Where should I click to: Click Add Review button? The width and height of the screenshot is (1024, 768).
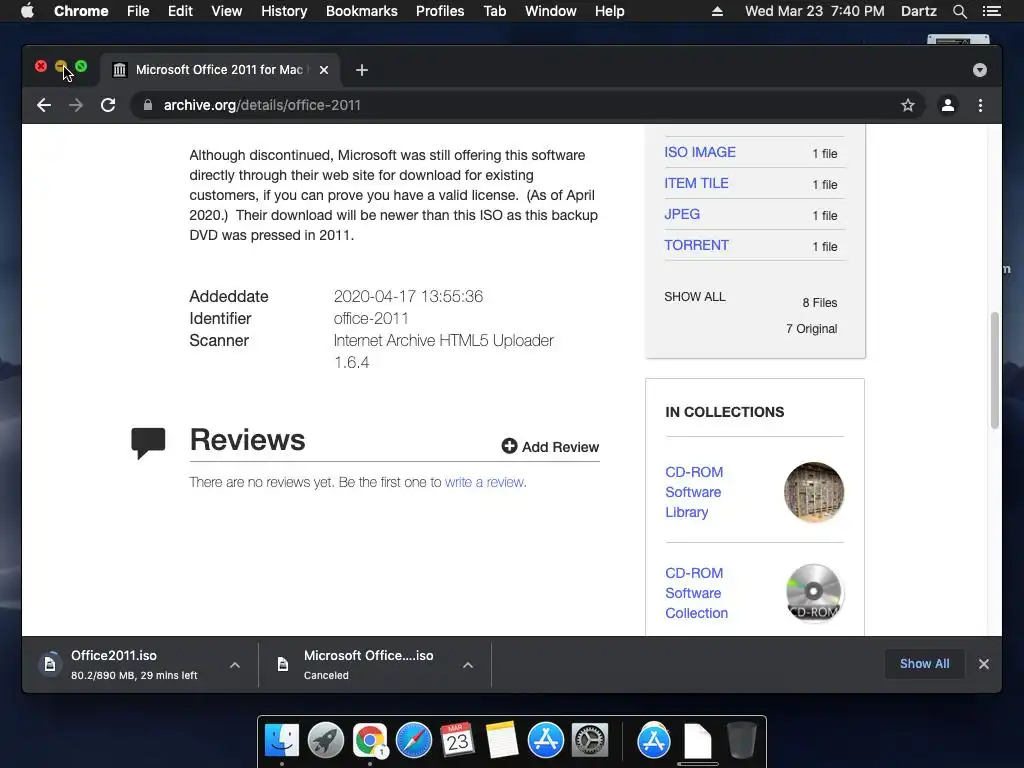tap(550, 447)
